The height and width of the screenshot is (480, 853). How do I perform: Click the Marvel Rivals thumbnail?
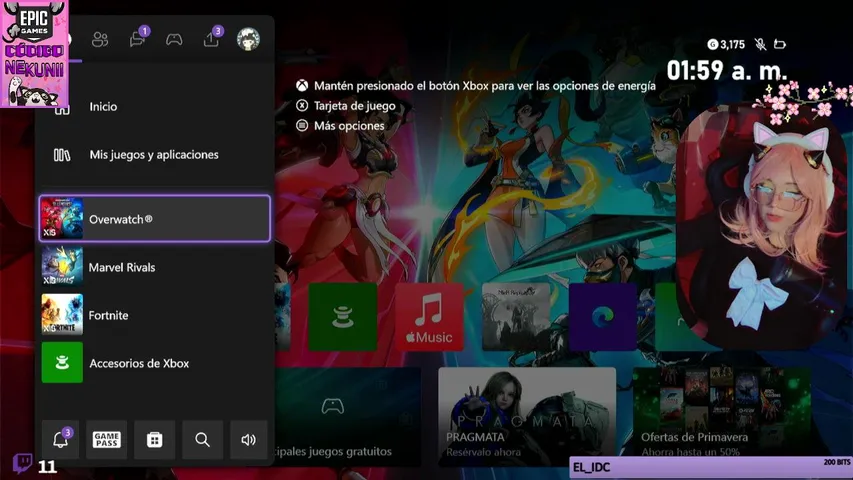tap(62, 267)
